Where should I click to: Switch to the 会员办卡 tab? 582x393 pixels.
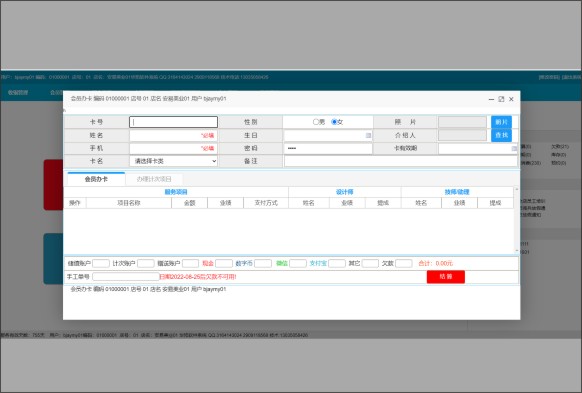point(96,179)
